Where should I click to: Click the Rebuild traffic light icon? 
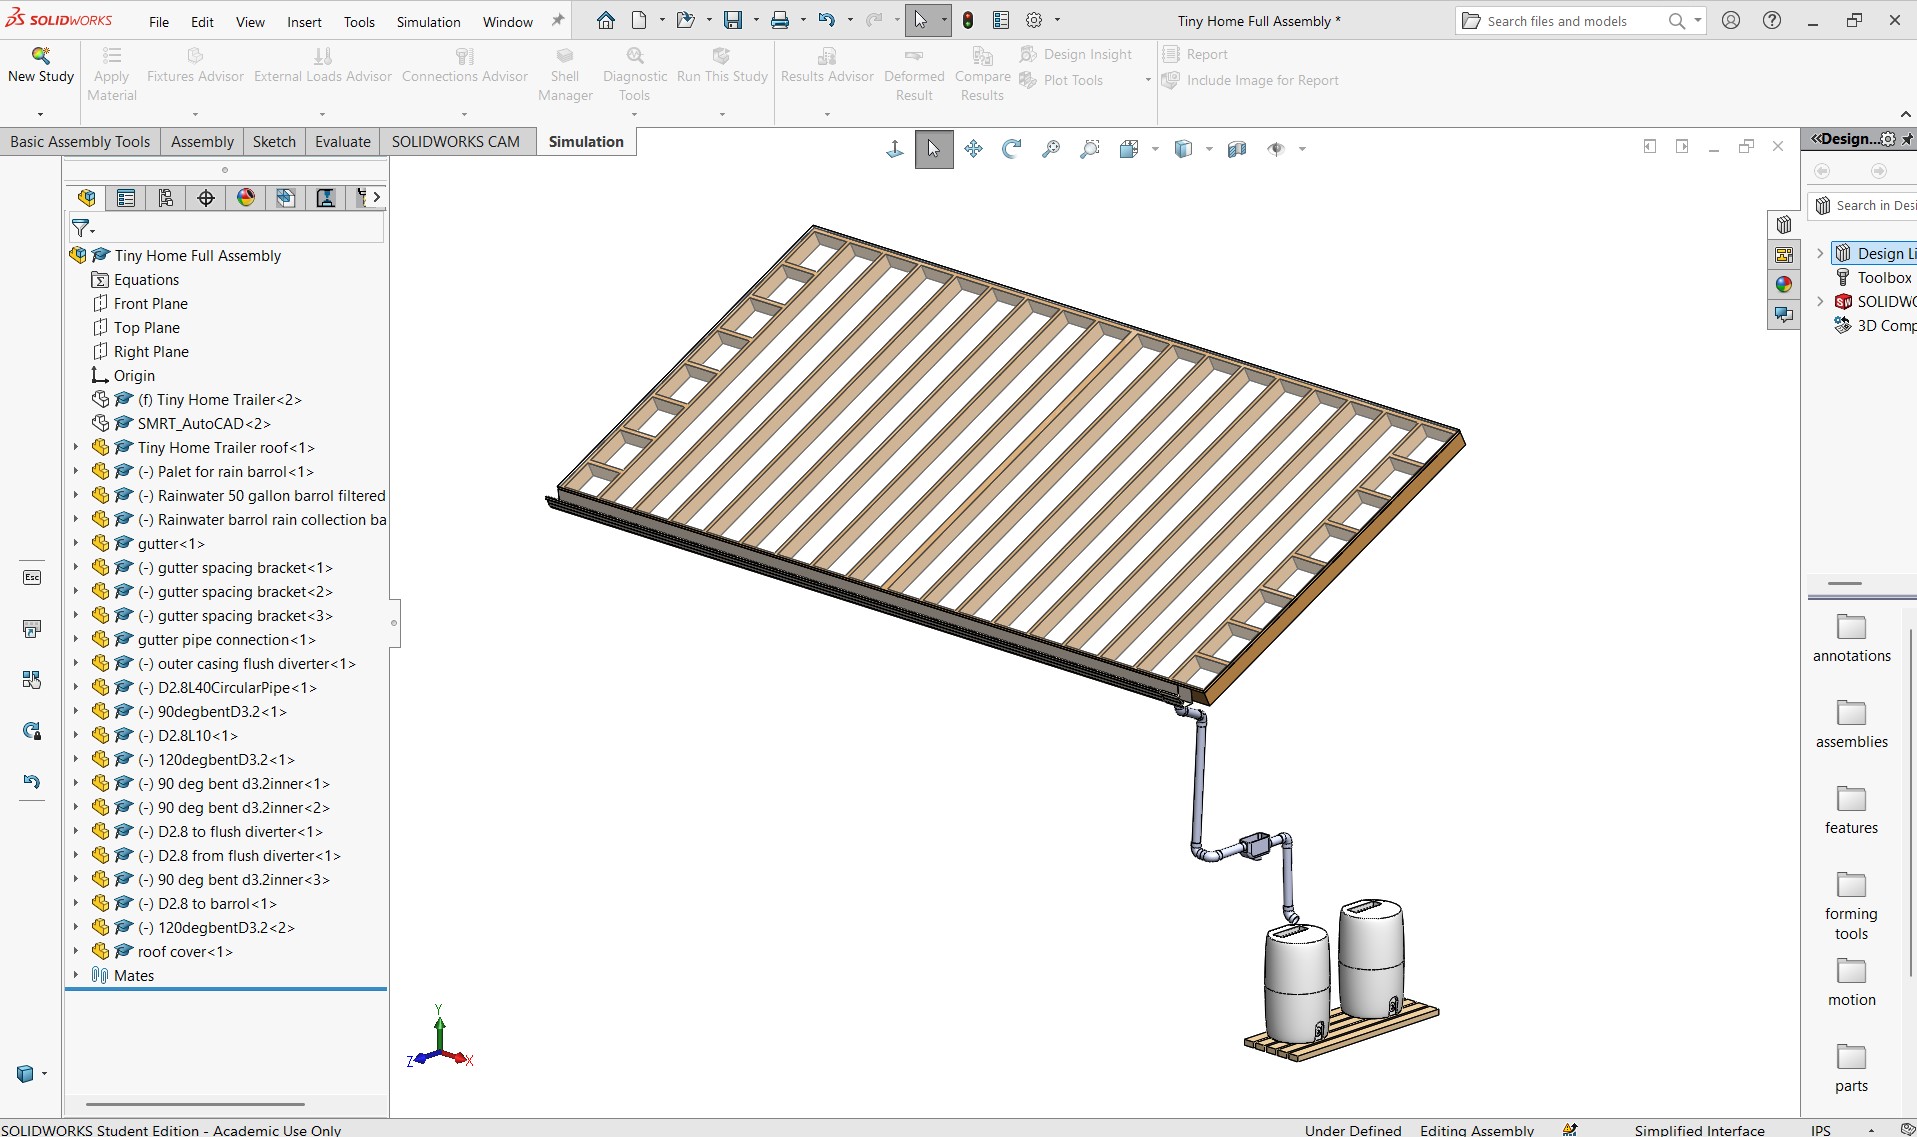click(x=968, y=20)
